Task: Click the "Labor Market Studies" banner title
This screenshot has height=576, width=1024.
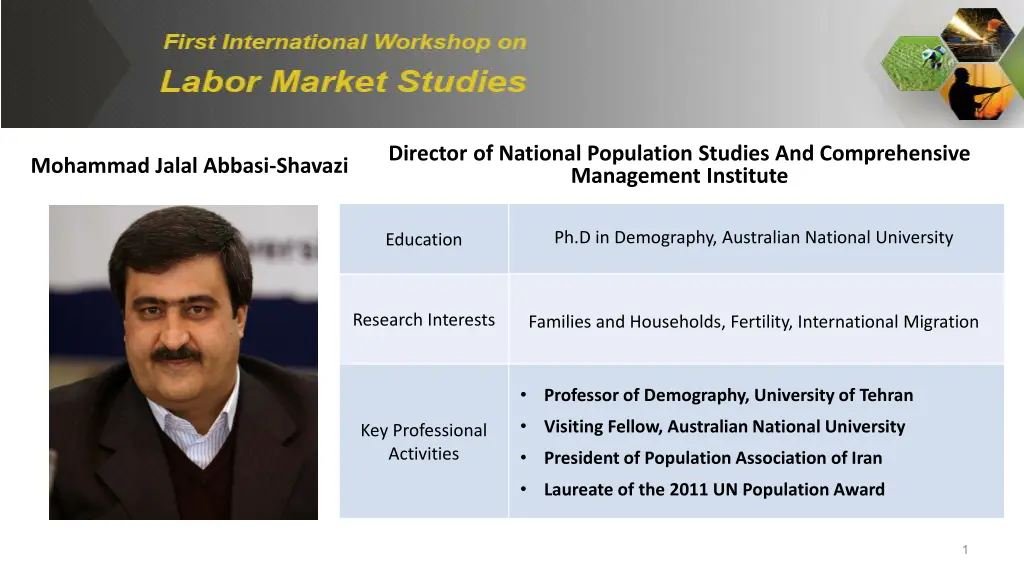Action: pos(343,82)
